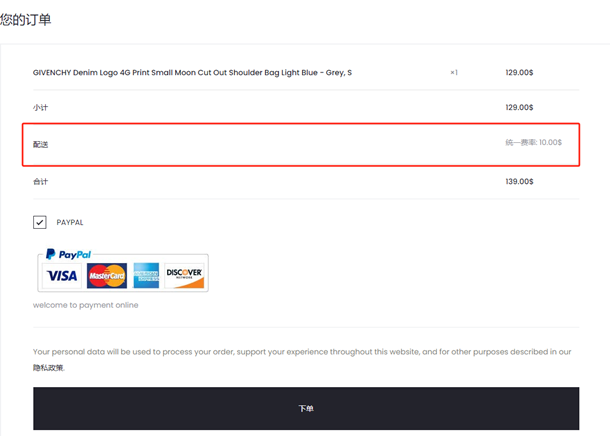
Task: Click the 139.00$ total amount
Action: coord(519,182)
